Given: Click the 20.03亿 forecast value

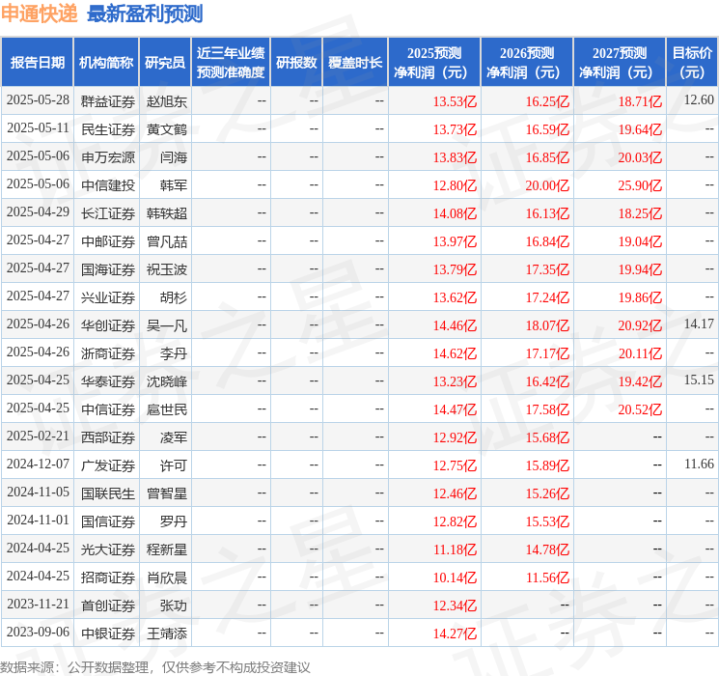Looking at the screenshot, I should (x=640, y=157).
